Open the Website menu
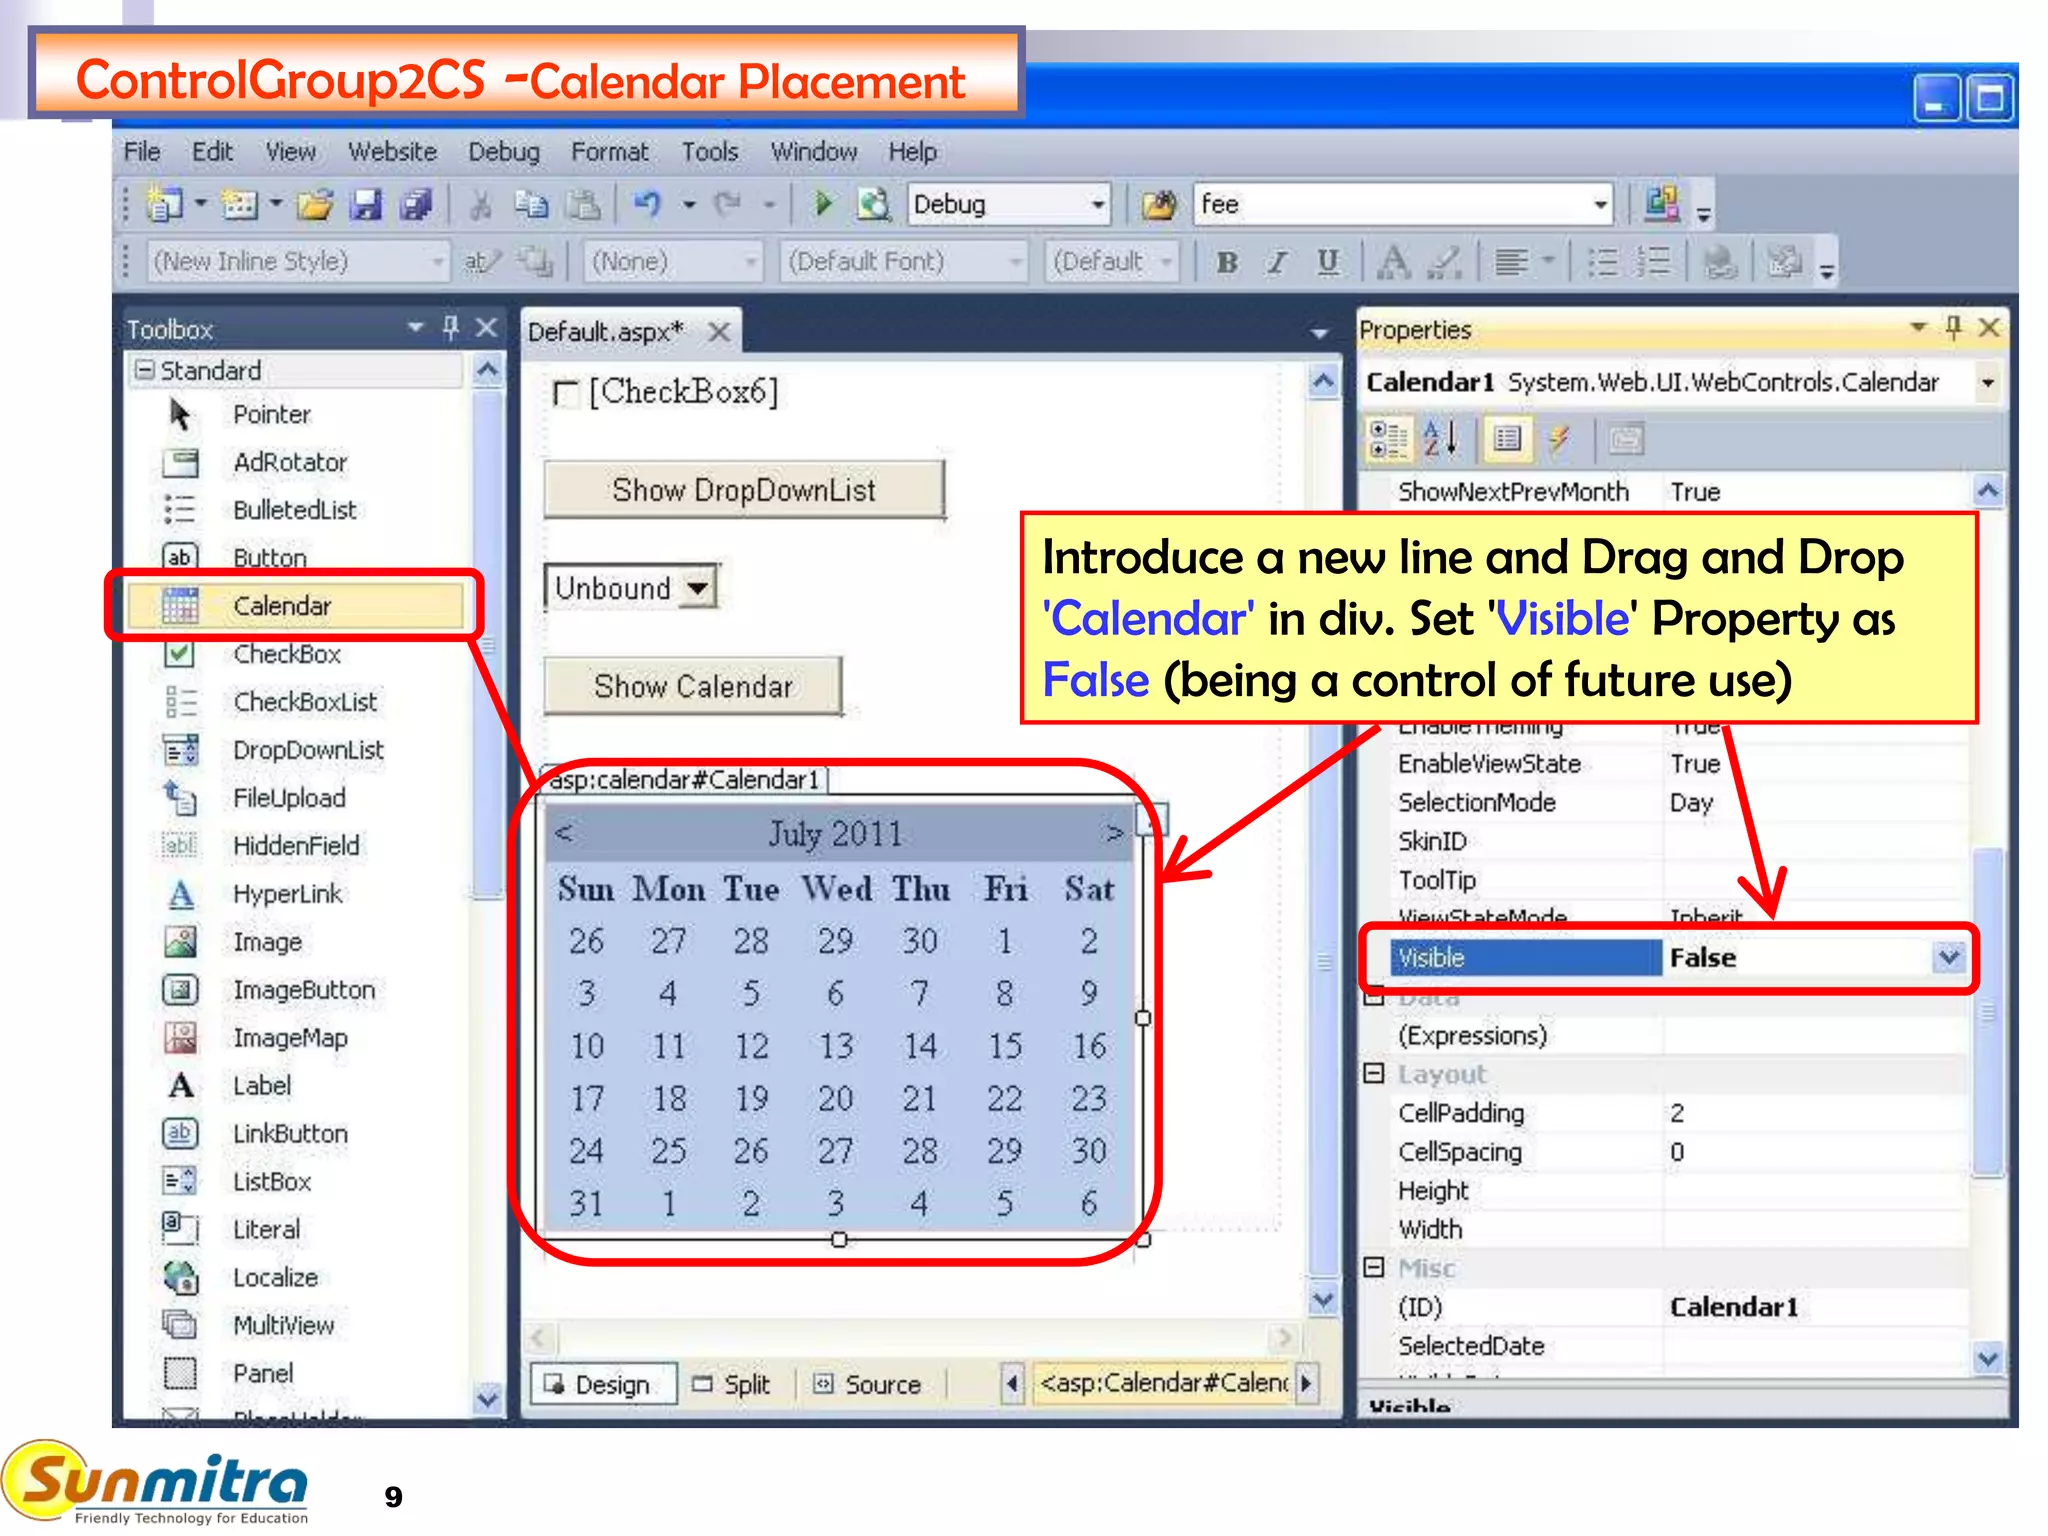Screen dimensions: 2048x1536 (x=392, y=152)
